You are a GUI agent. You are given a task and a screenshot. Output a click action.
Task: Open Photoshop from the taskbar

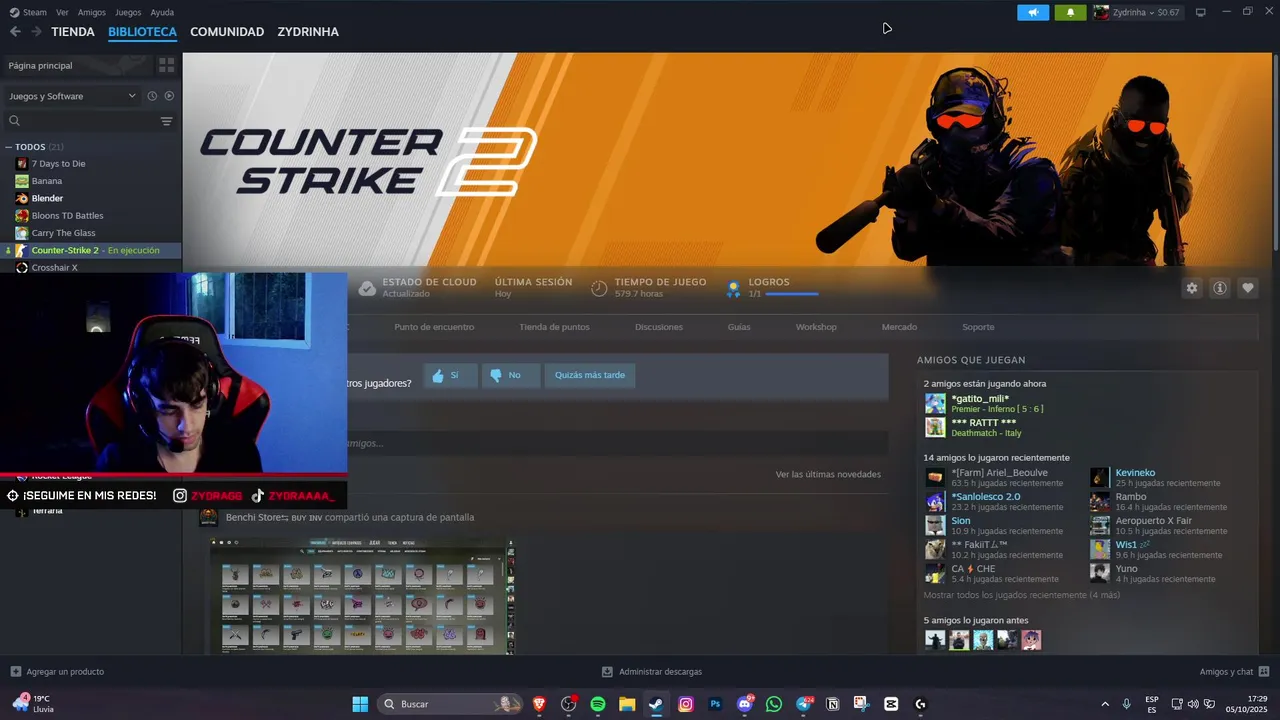pos(715,704)
